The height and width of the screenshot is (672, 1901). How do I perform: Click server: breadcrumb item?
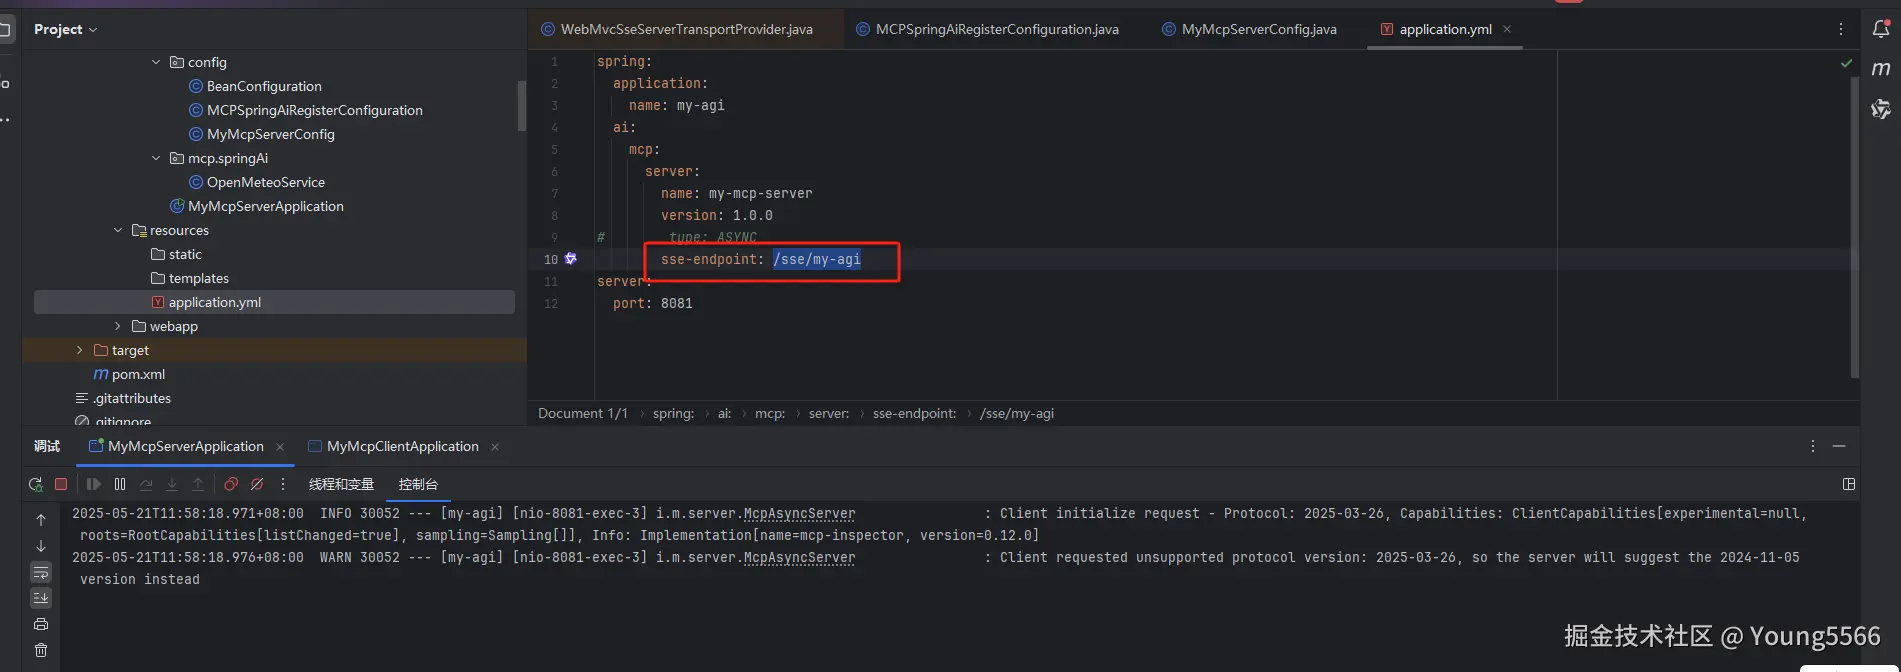(x=829, y=413)
